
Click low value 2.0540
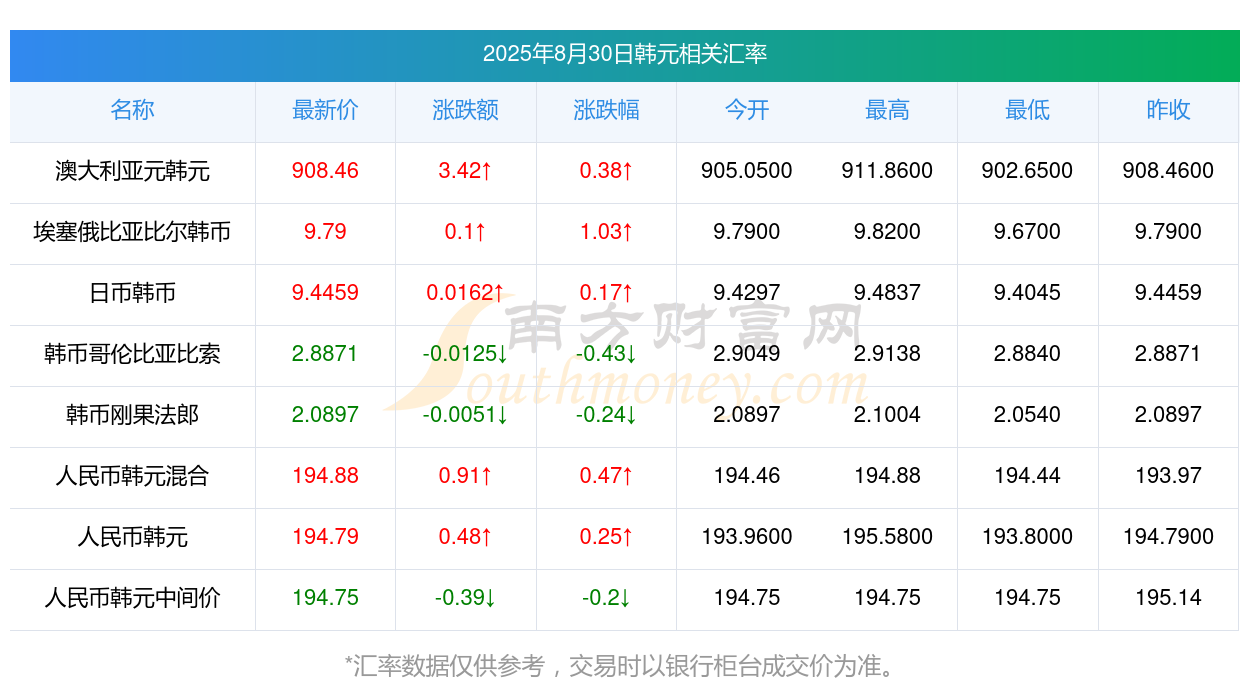click(x=1028, y=415)
